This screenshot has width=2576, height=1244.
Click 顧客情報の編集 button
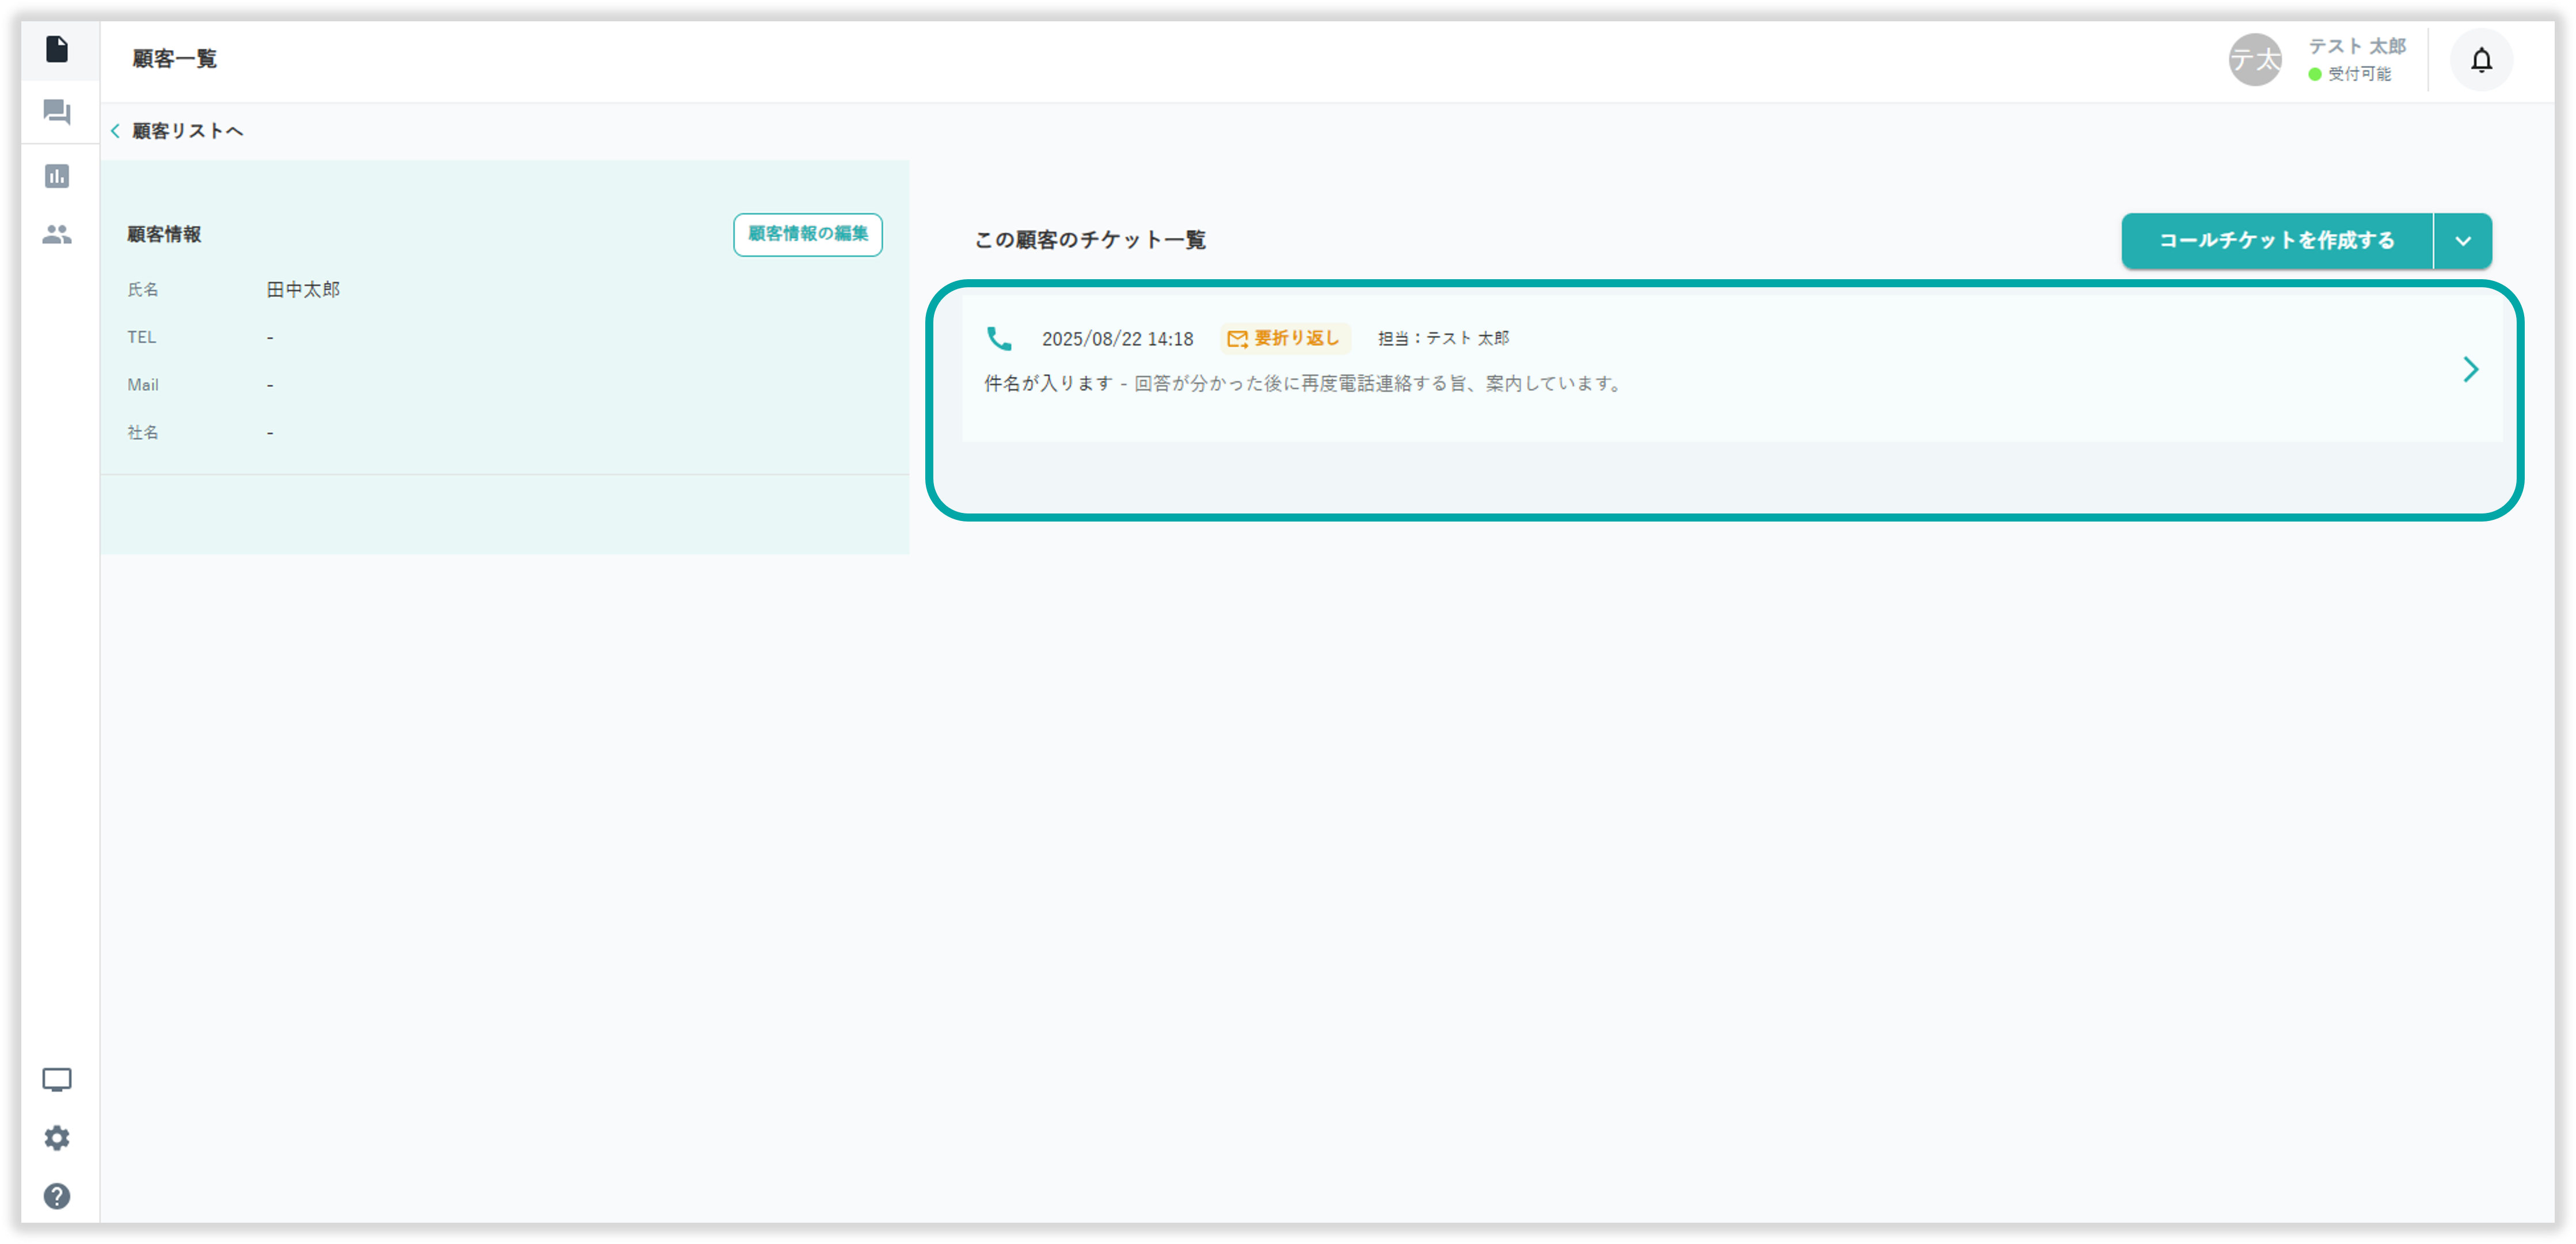pyautogui.click(x=807, y=234)
